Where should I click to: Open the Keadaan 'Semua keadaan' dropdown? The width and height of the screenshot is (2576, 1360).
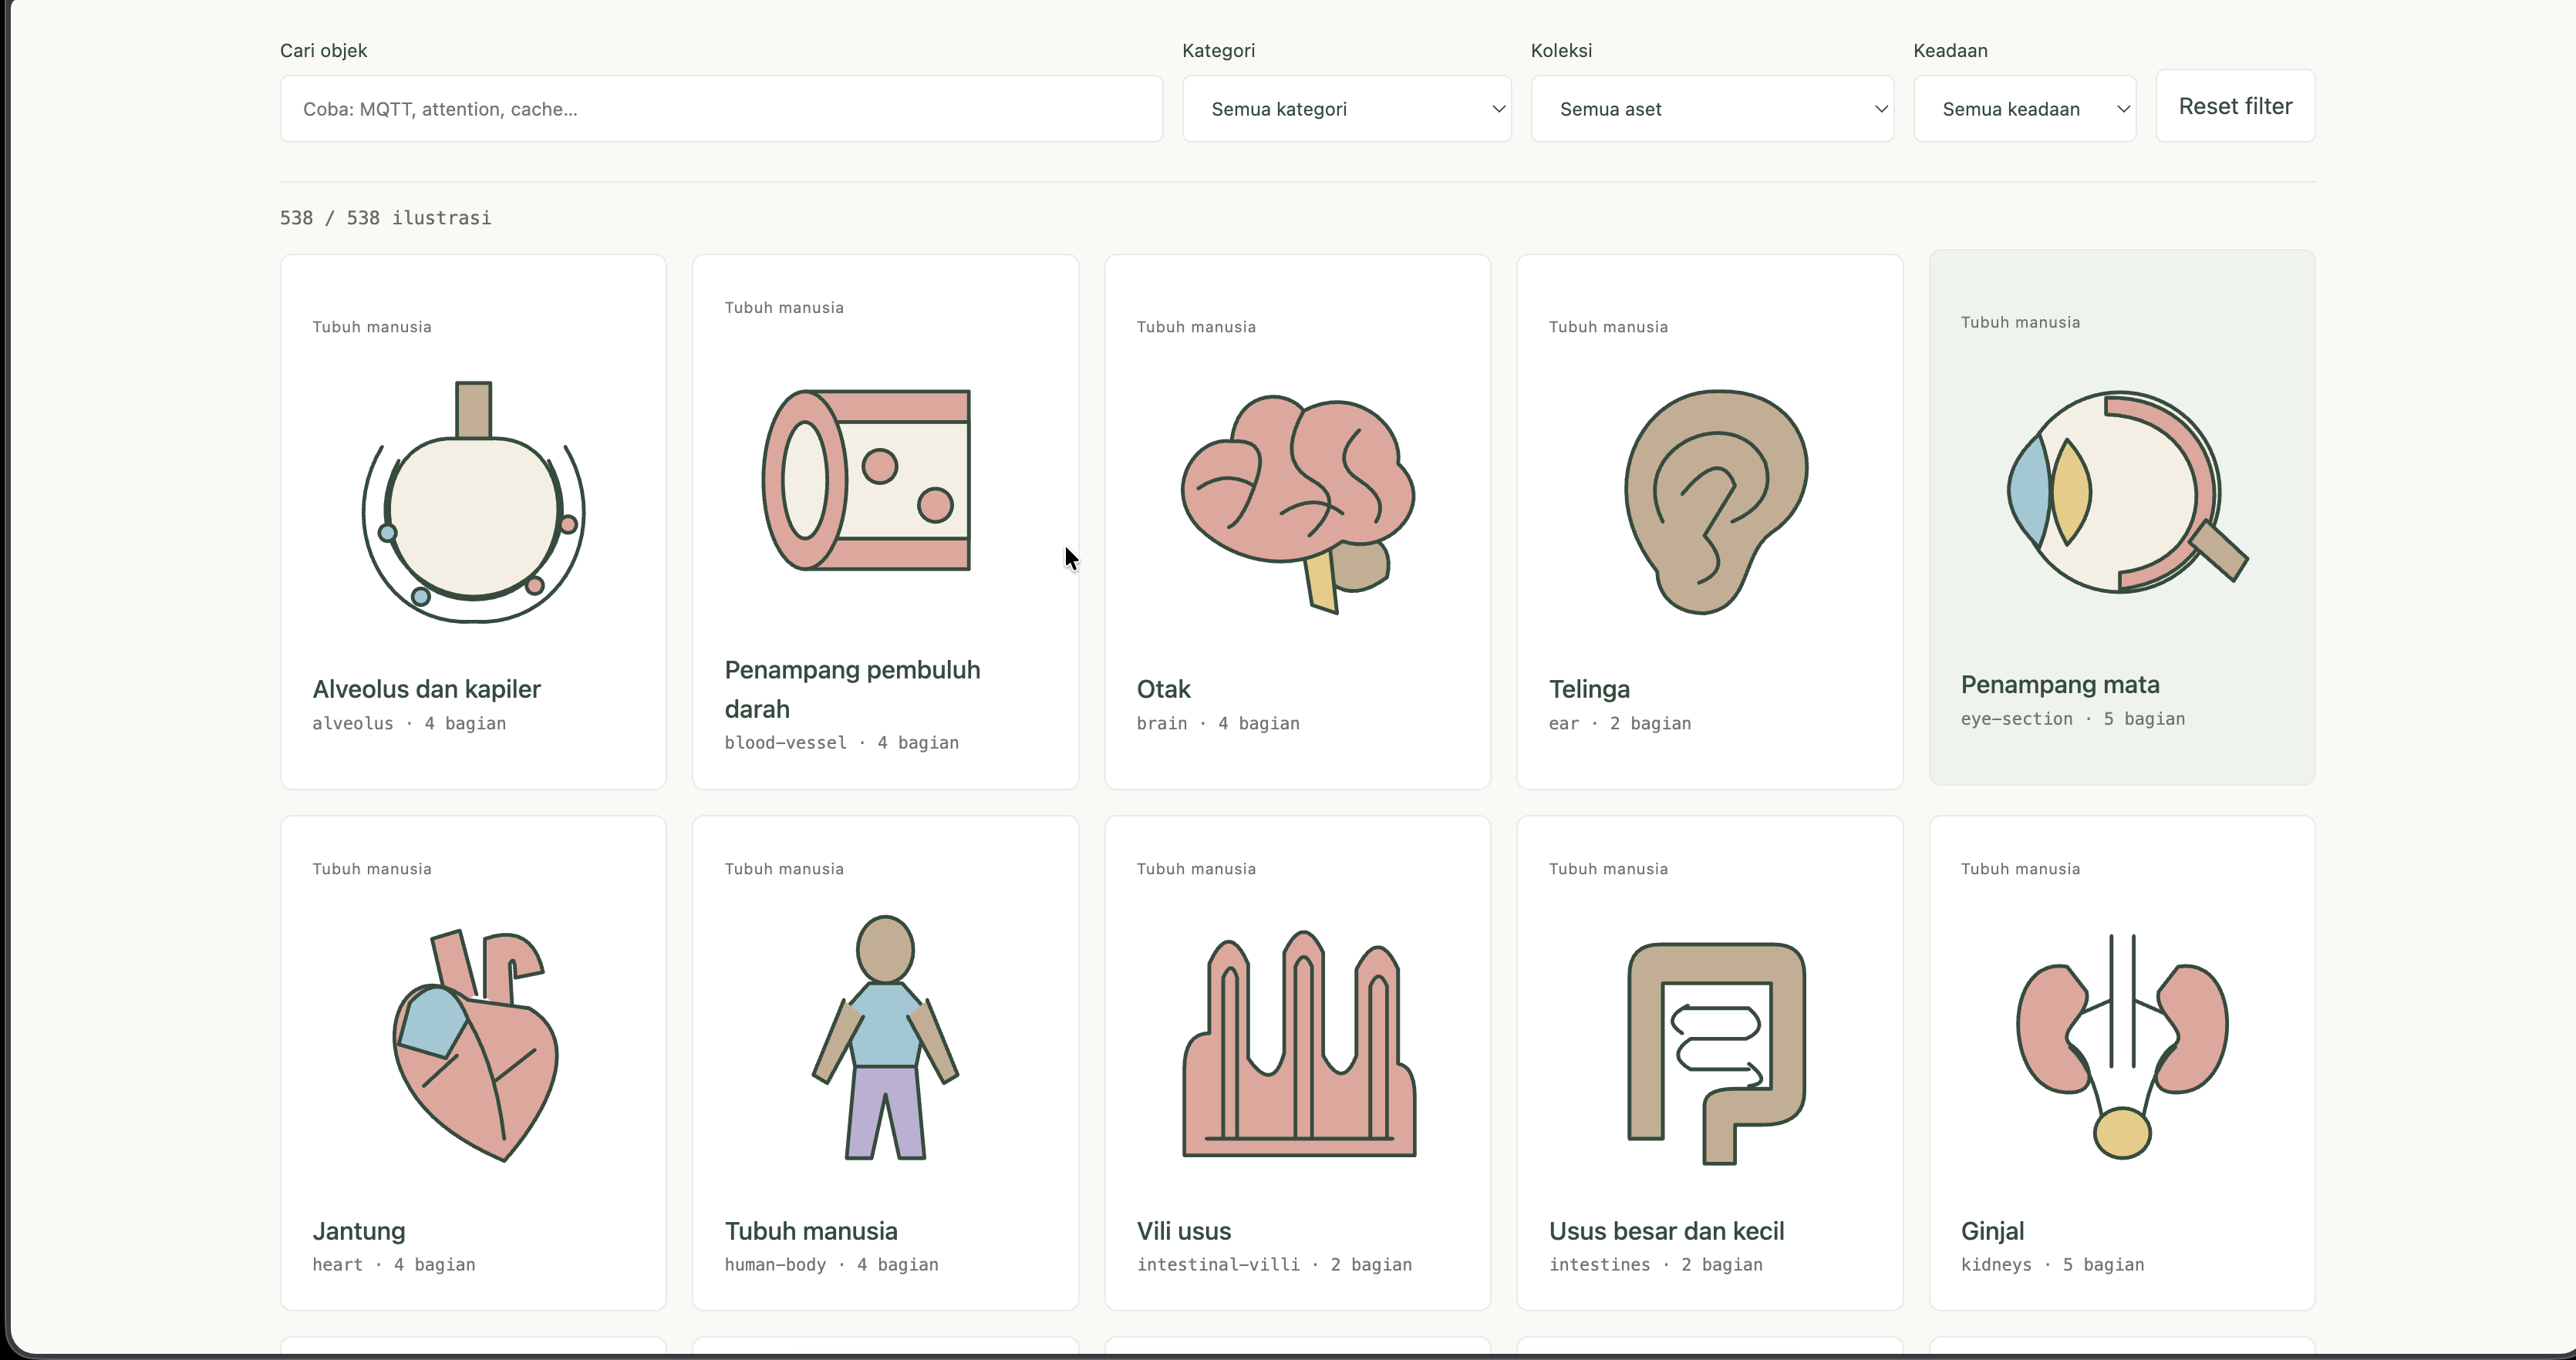click(x=2025, y=109)
